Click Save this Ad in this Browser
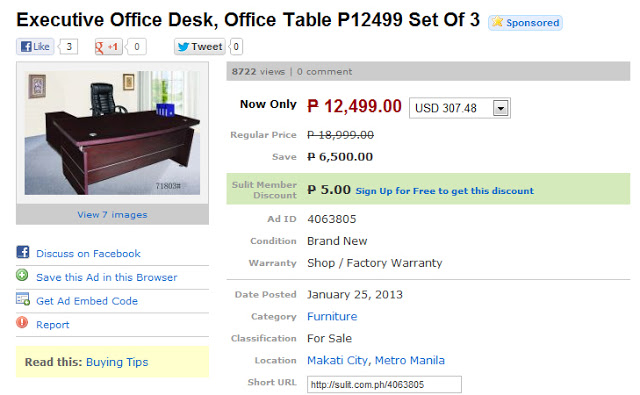This screenshot has width=640, height=395. (x=107, y=277)
